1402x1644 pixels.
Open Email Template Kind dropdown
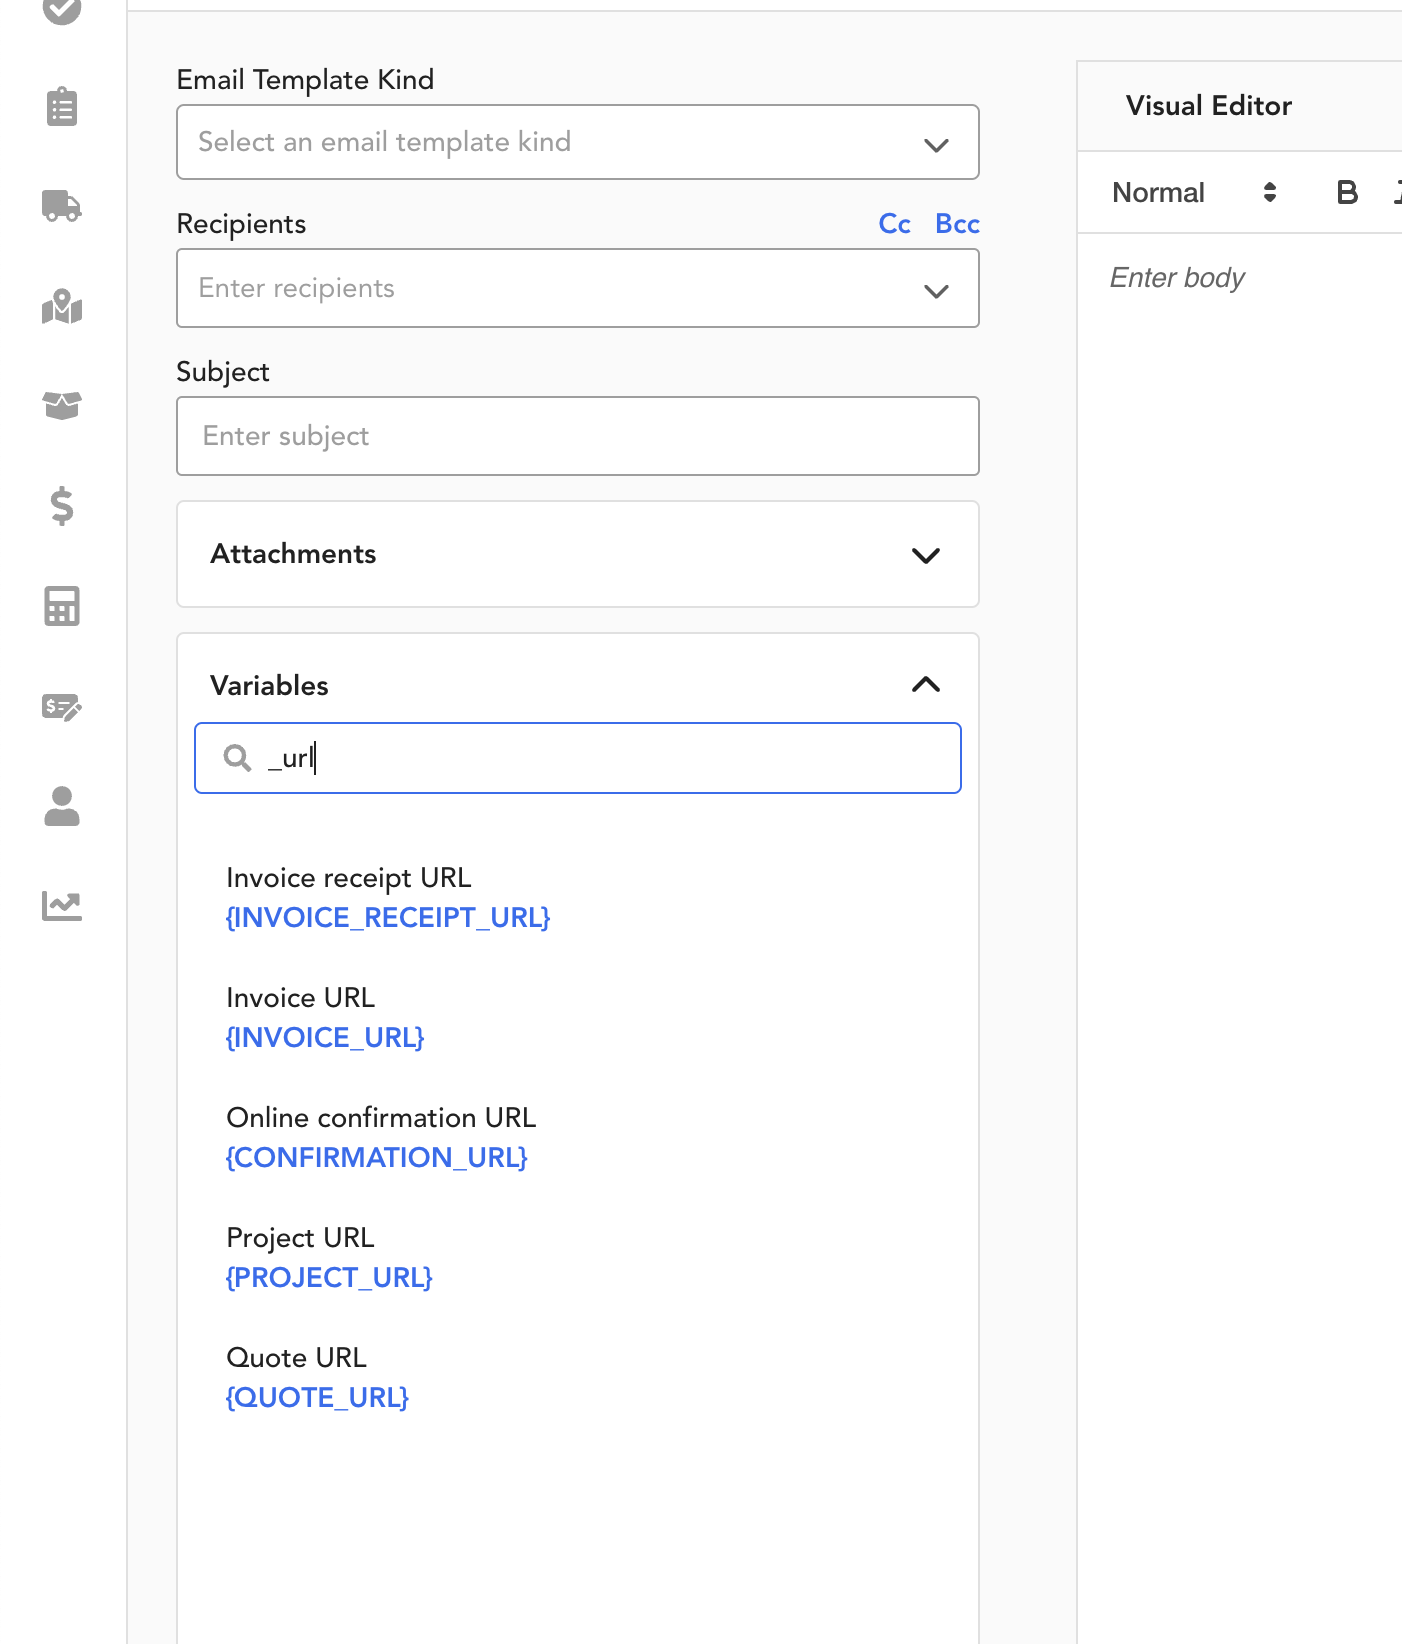(578, 142)
